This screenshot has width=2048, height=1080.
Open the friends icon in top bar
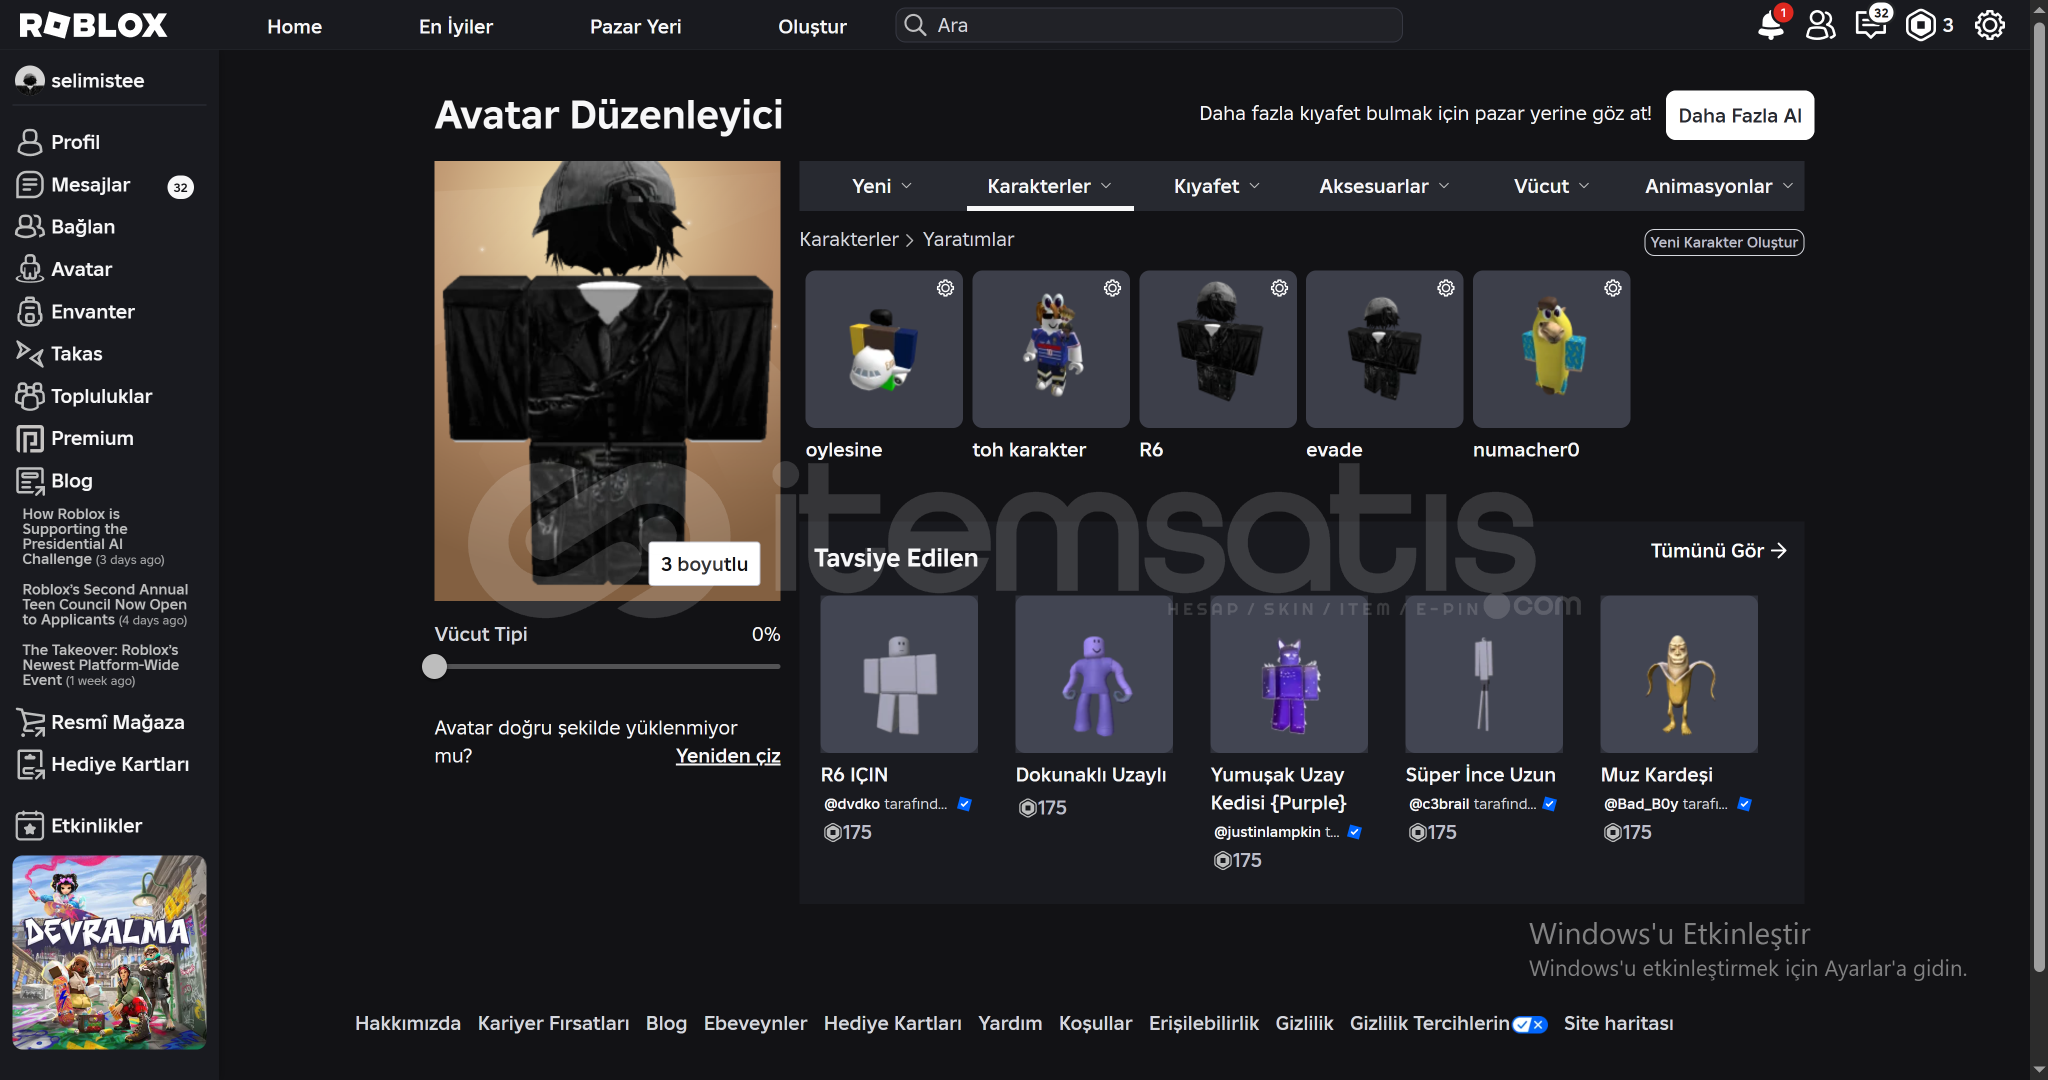(x=1820, y=25)
